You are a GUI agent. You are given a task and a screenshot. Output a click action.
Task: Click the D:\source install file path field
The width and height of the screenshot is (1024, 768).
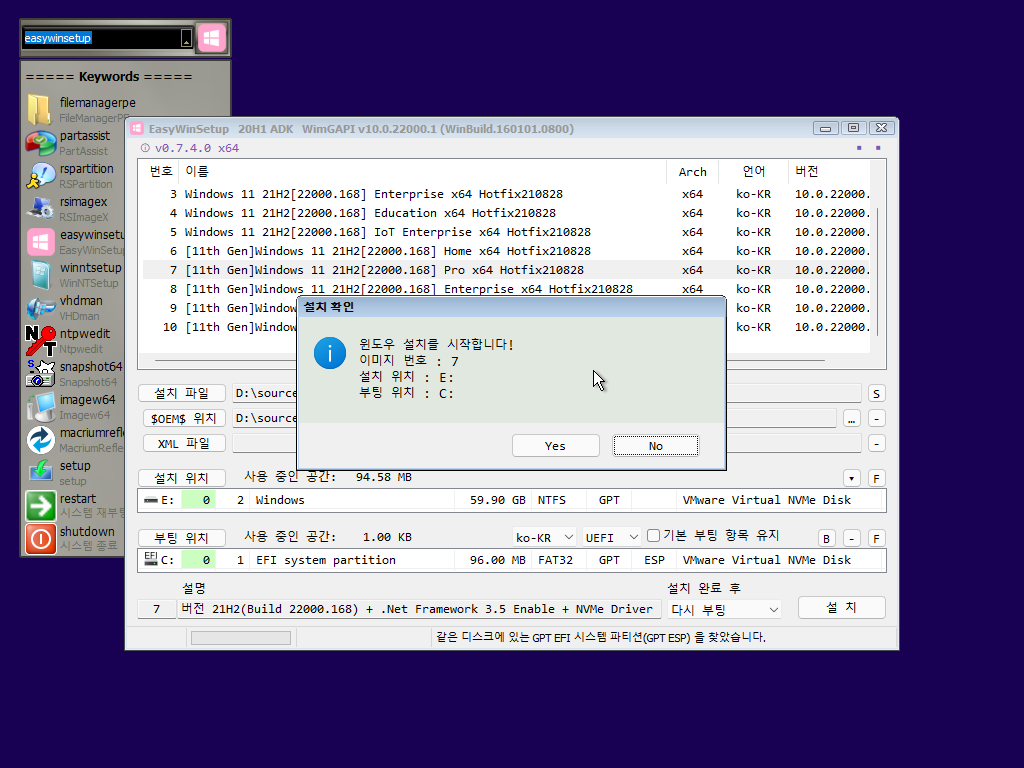[x=547, y=393]
